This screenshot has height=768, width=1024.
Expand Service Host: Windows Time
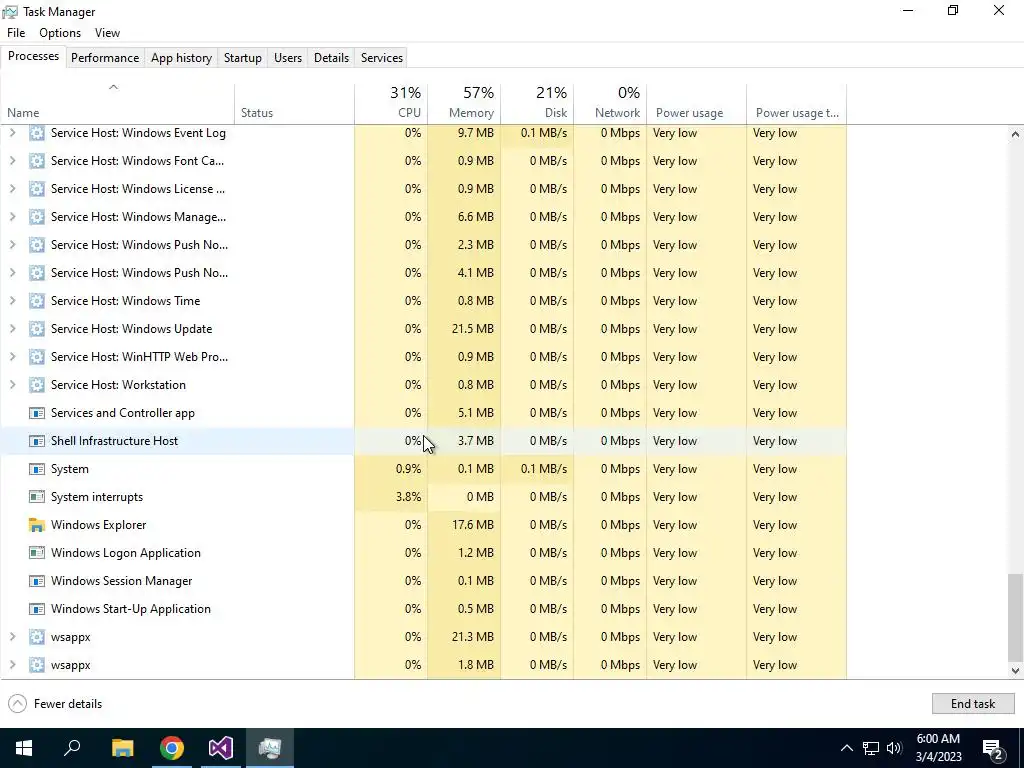click(12, 301)
